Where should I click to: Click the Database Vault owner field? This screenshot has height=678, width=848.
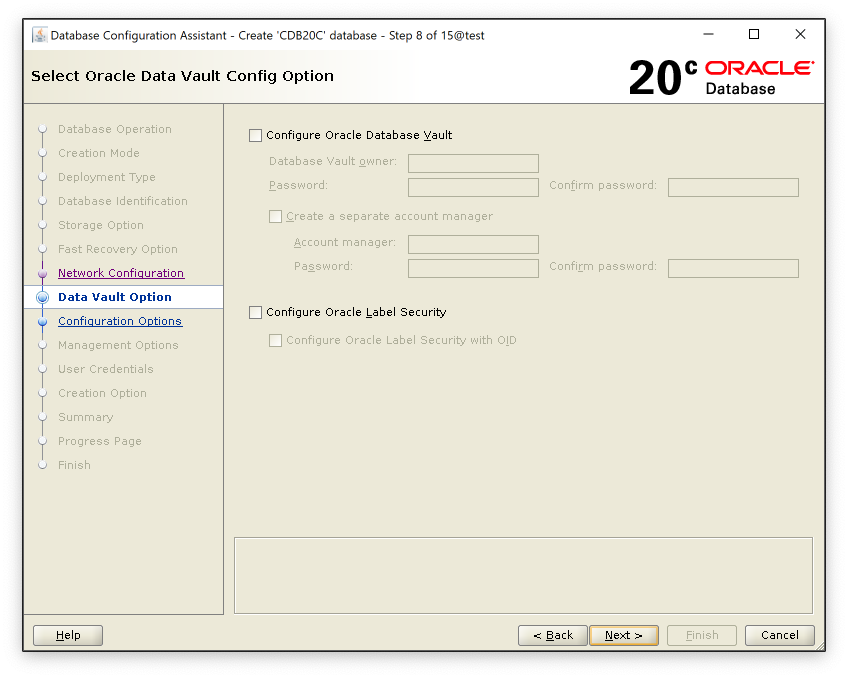(x=473, y=163)
